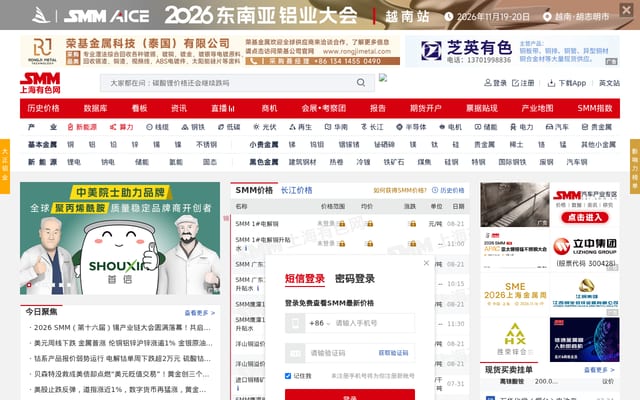Click the red 登录 submit button
Image resolution: width=640 pixels, height=400 pixels.
350,395
